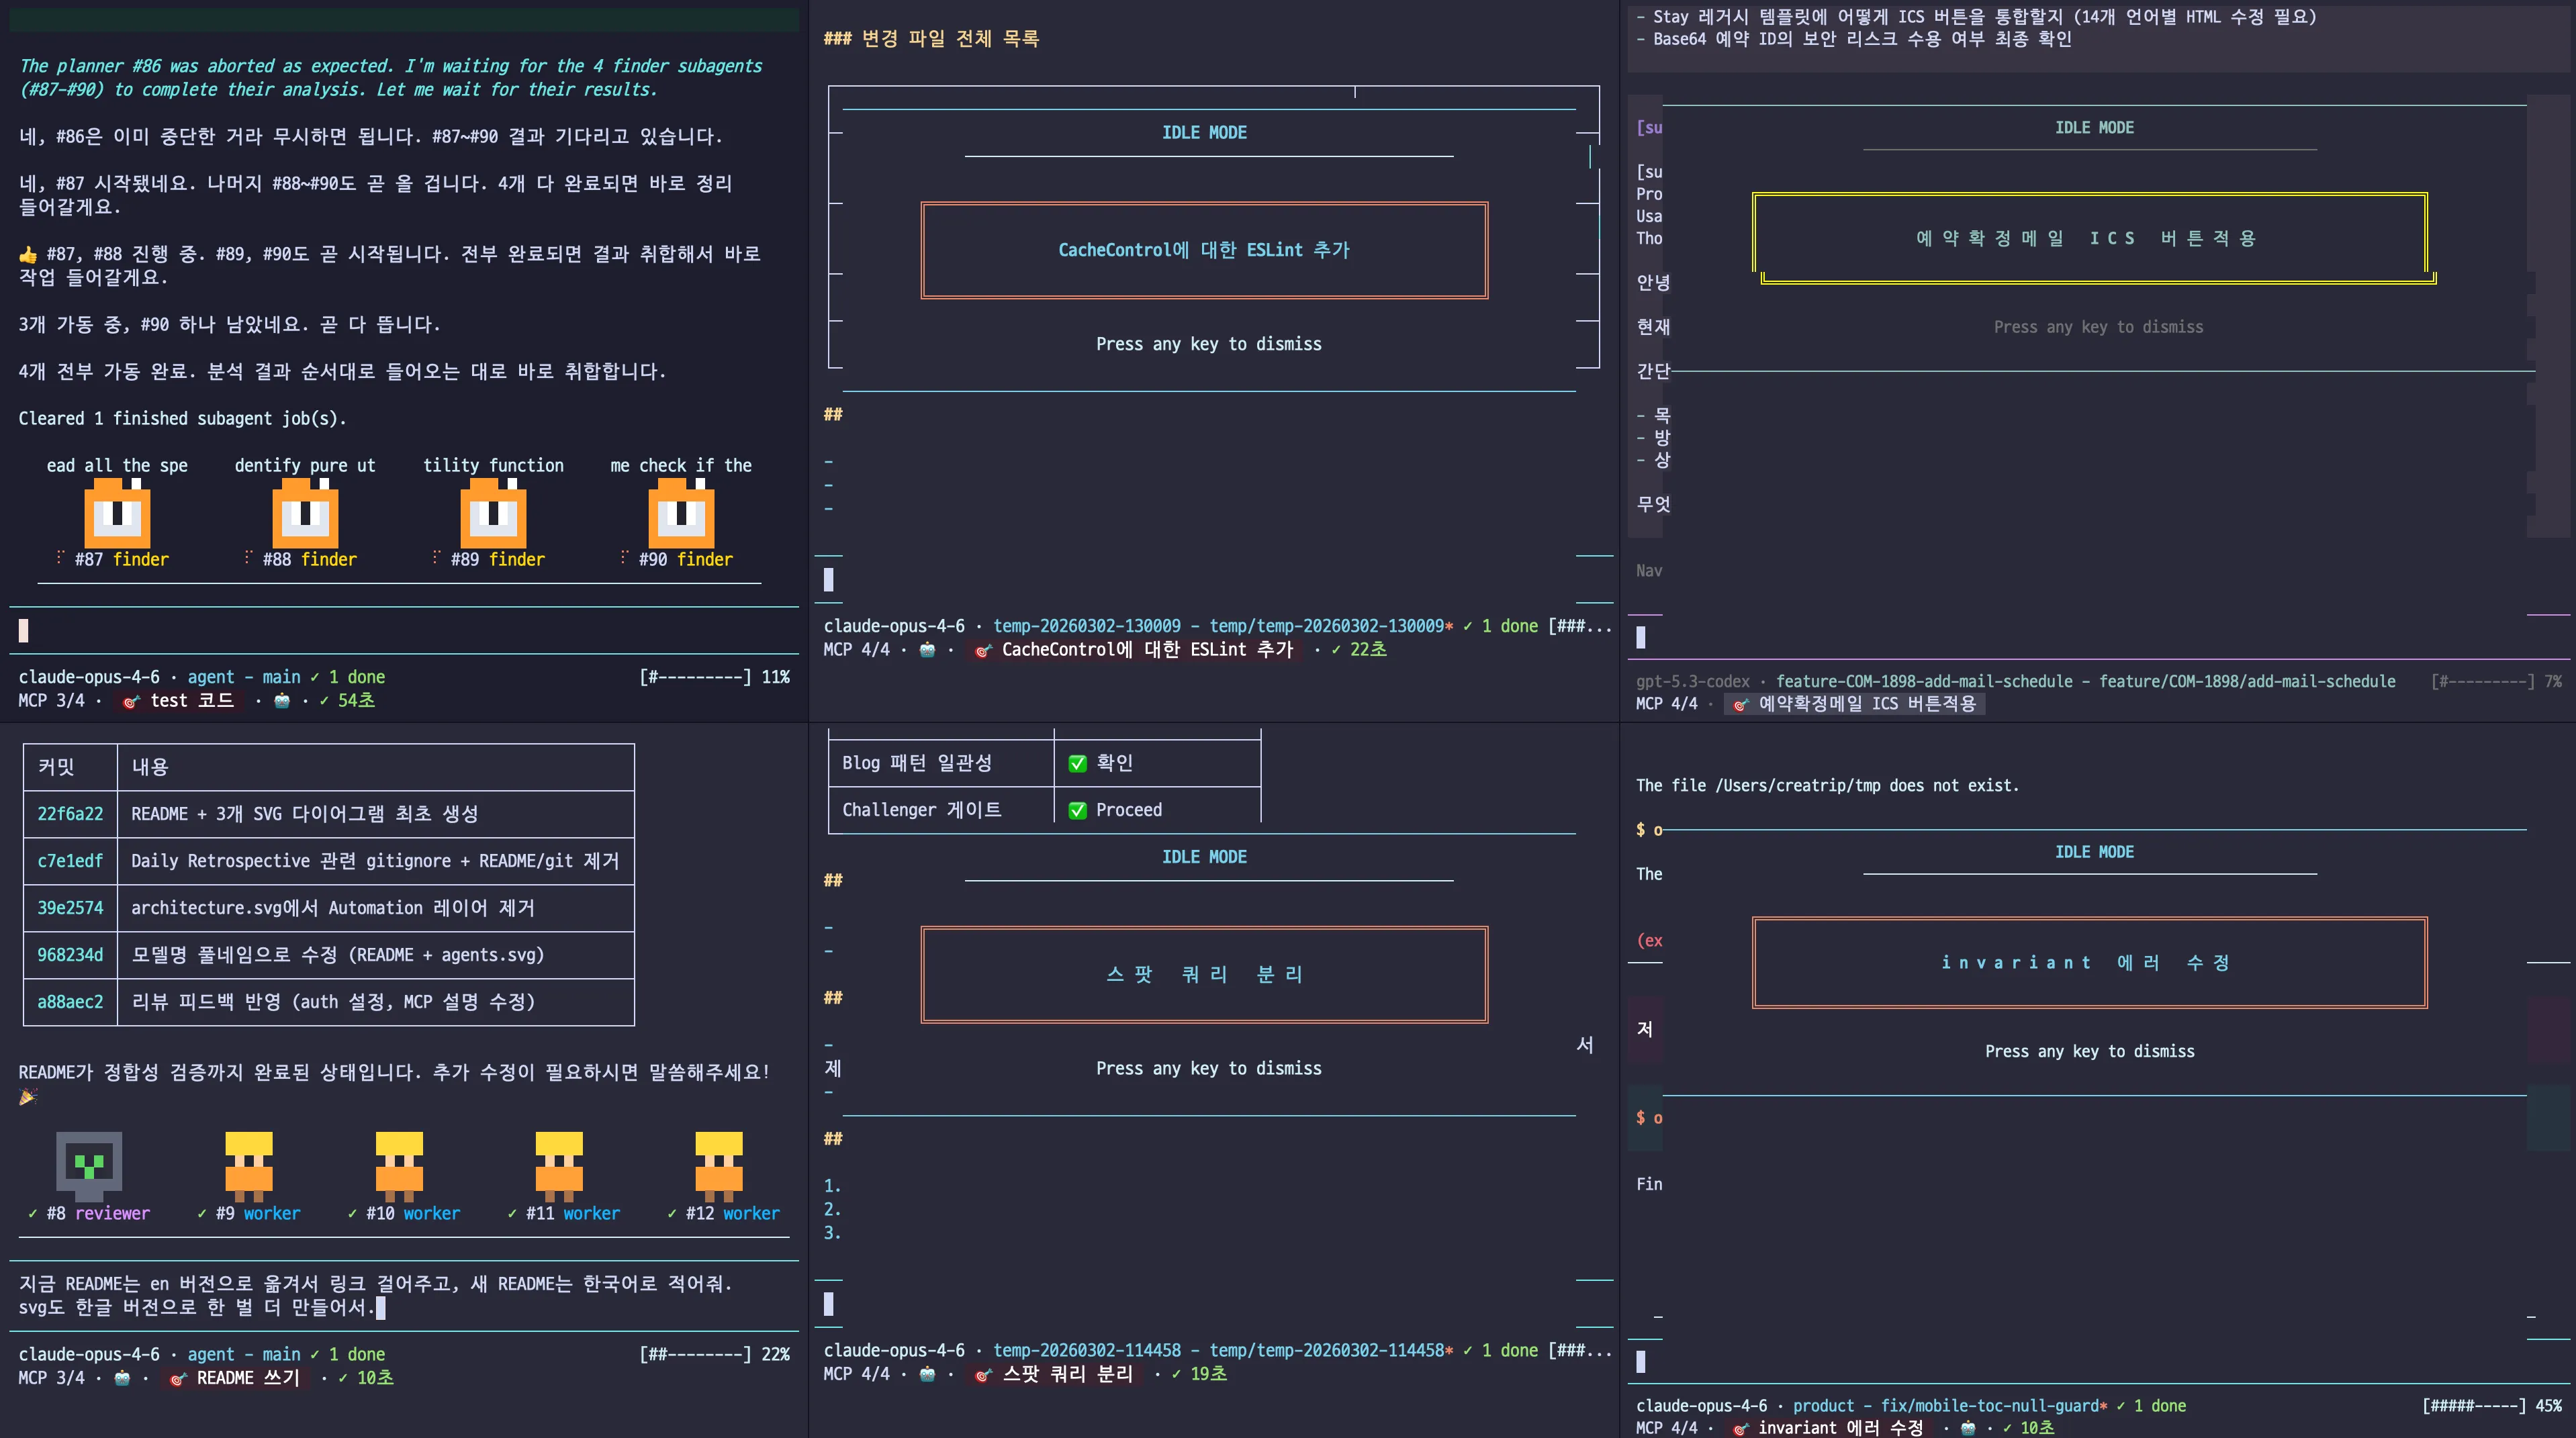Dismiss the 스팟 쿼리 분리 idle box
This screenshot has width=2576, height=1438.
(1204, 975)
